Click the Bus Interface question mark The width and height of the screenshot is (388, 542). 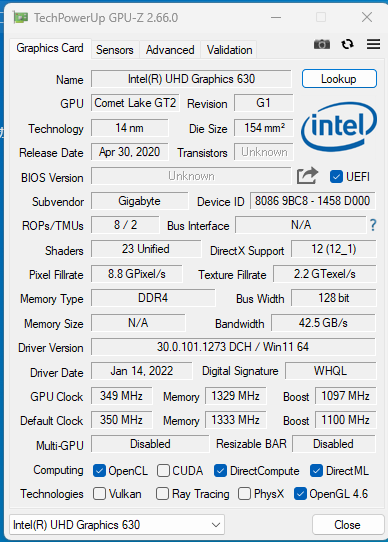pos(373,225)
